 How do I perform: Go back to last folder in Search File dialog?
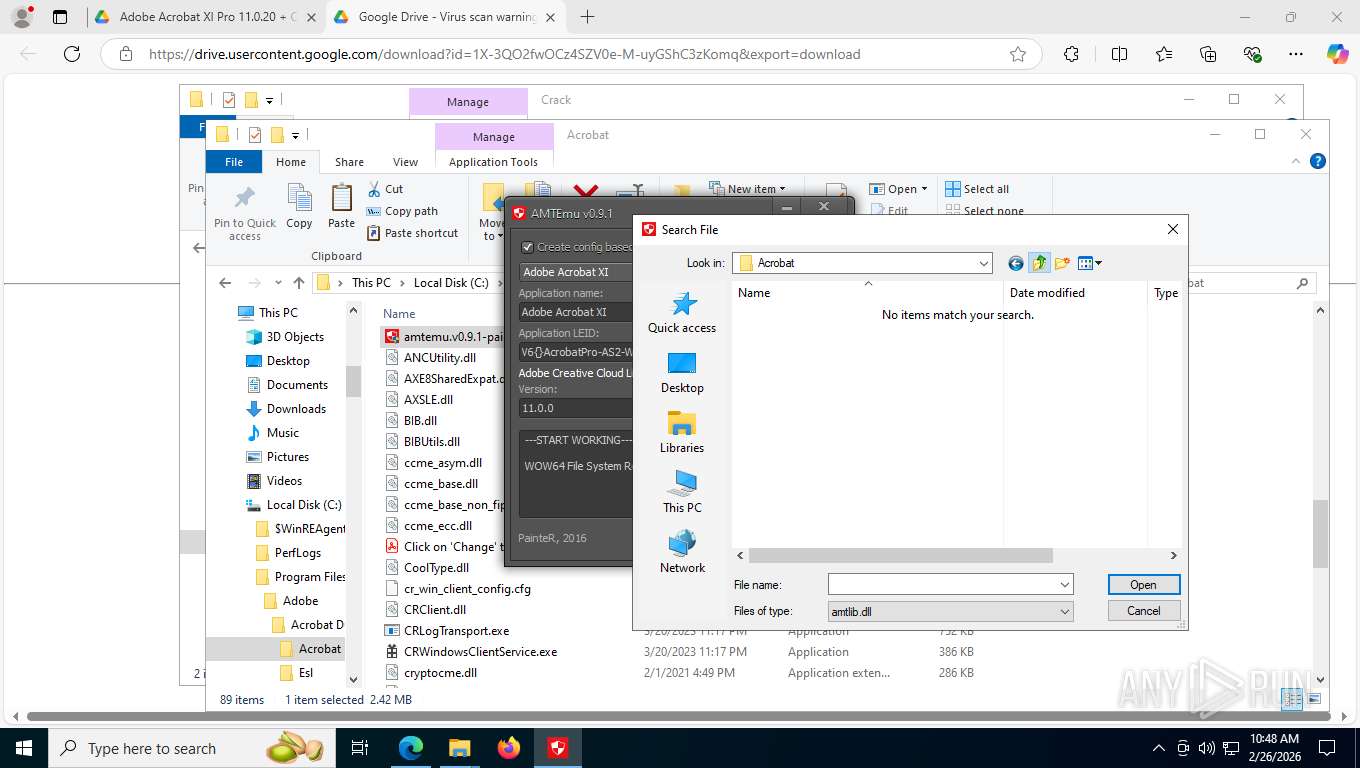pos(1016,263)
